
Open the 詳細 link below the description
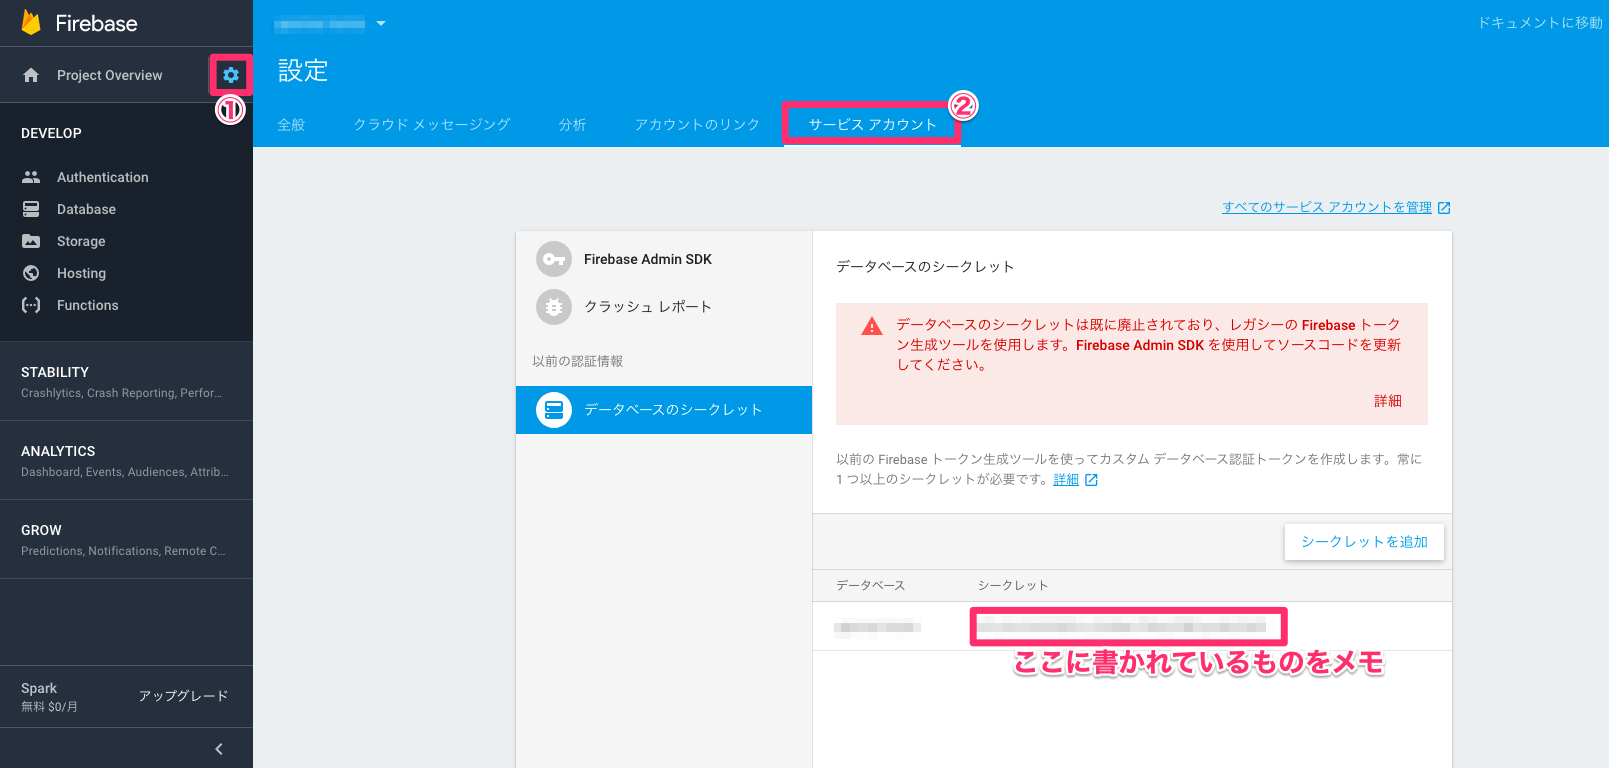[x=1066, y=480]
